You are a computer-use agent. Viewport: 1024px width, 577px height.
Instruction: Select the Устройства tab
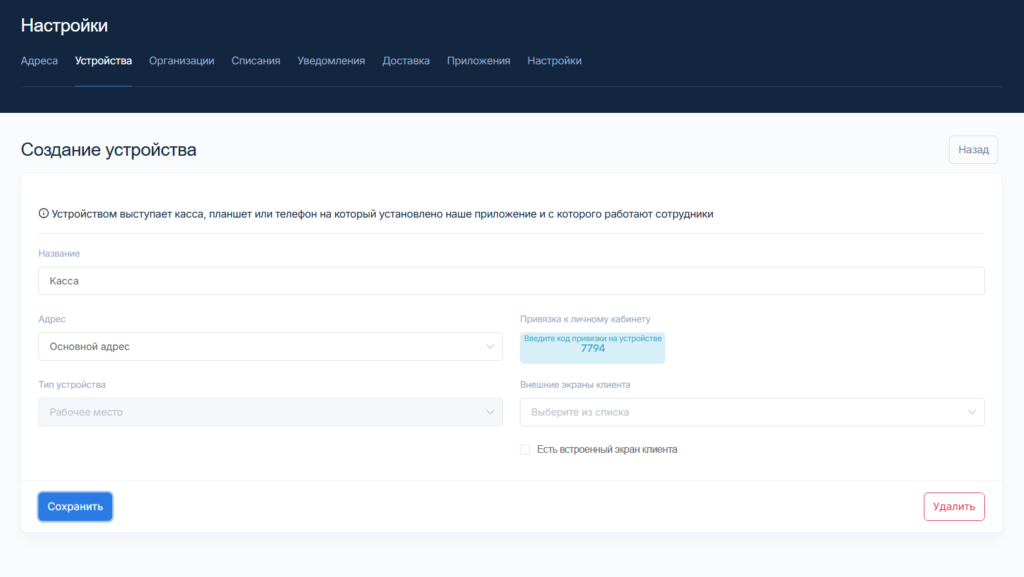(103, 61)
